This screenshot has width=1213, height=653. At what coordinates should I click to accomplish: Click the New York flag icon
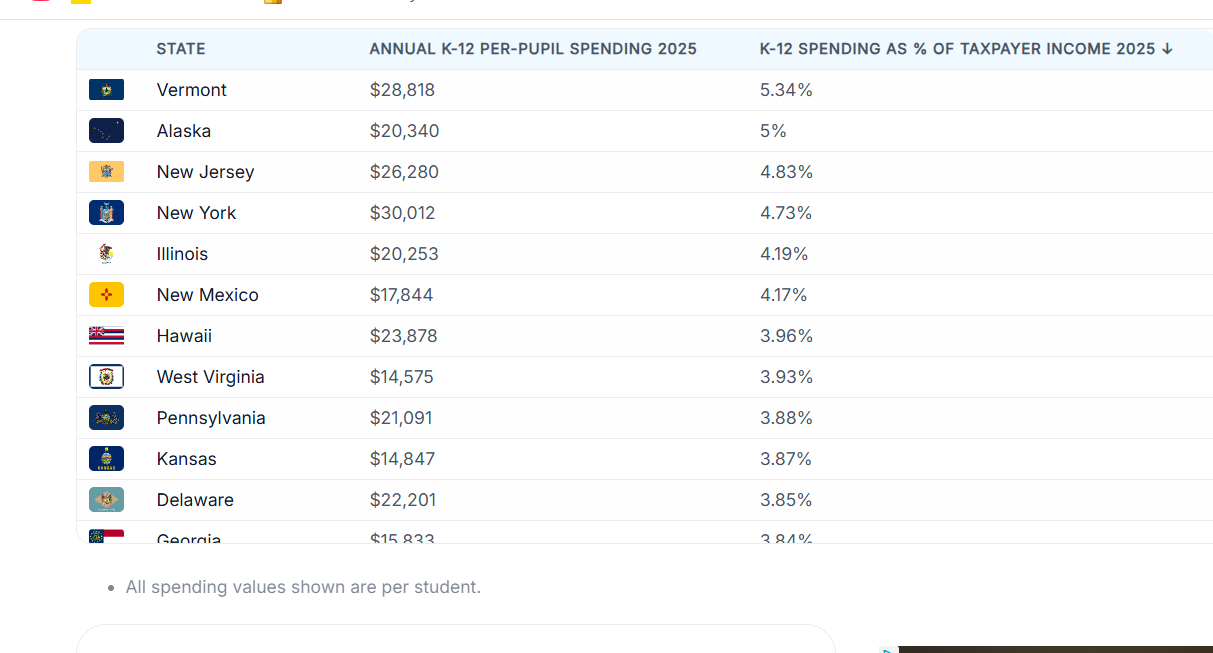click(106, 213)
